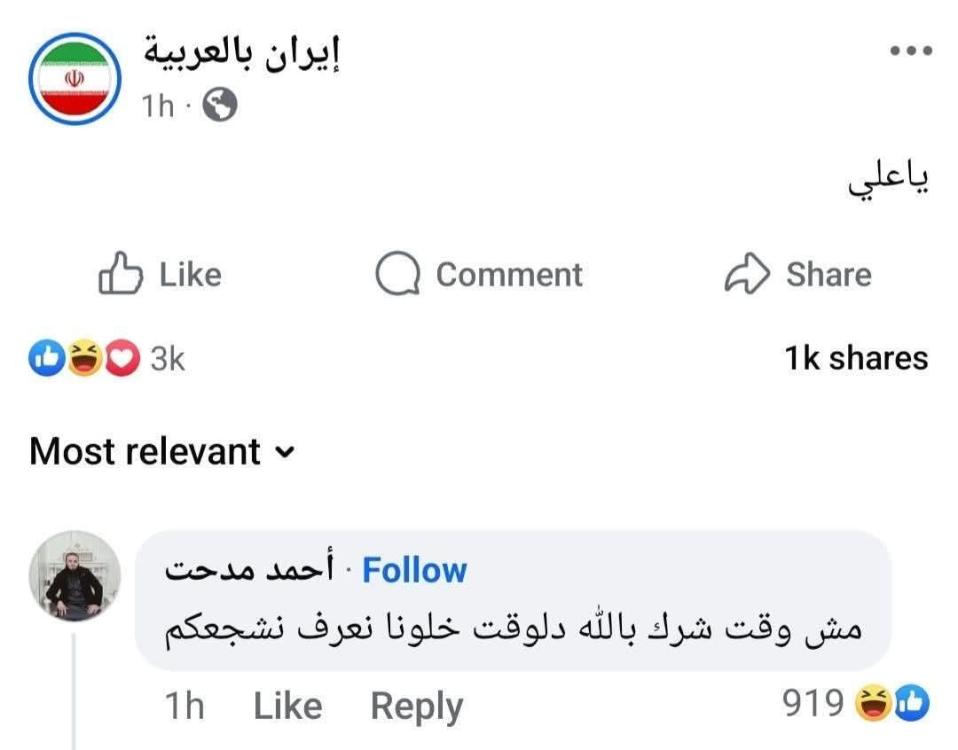Click the Iran flag profile picture
This screenshot has width=958, height=750.
75,79
